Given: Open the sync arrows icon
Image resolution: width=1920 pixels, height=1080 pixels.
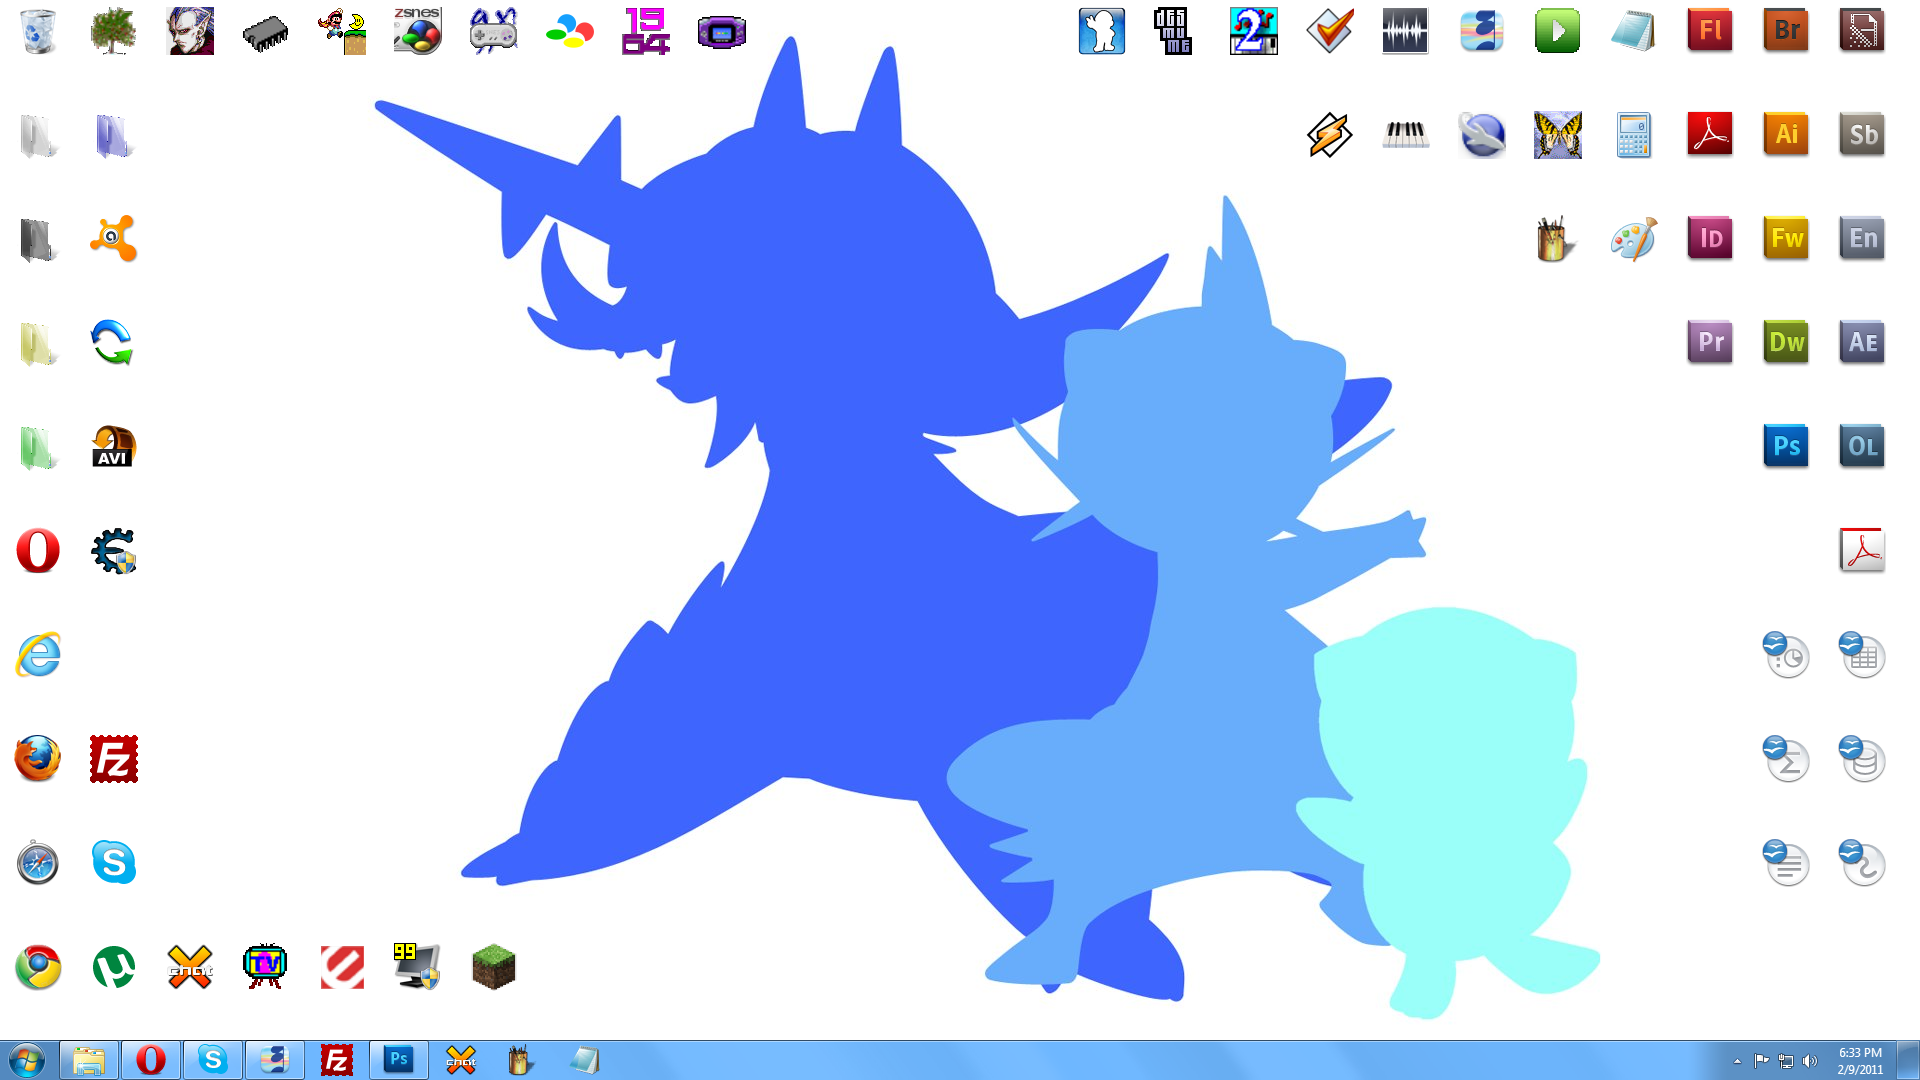Looking at the screenshot, I should 112,343.
